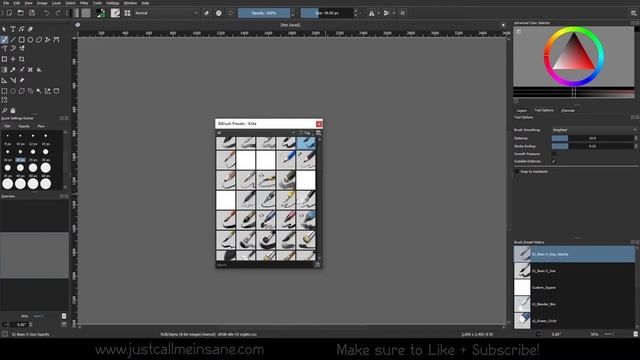Adjust the Stroke Ending slider

pos(592,146)
